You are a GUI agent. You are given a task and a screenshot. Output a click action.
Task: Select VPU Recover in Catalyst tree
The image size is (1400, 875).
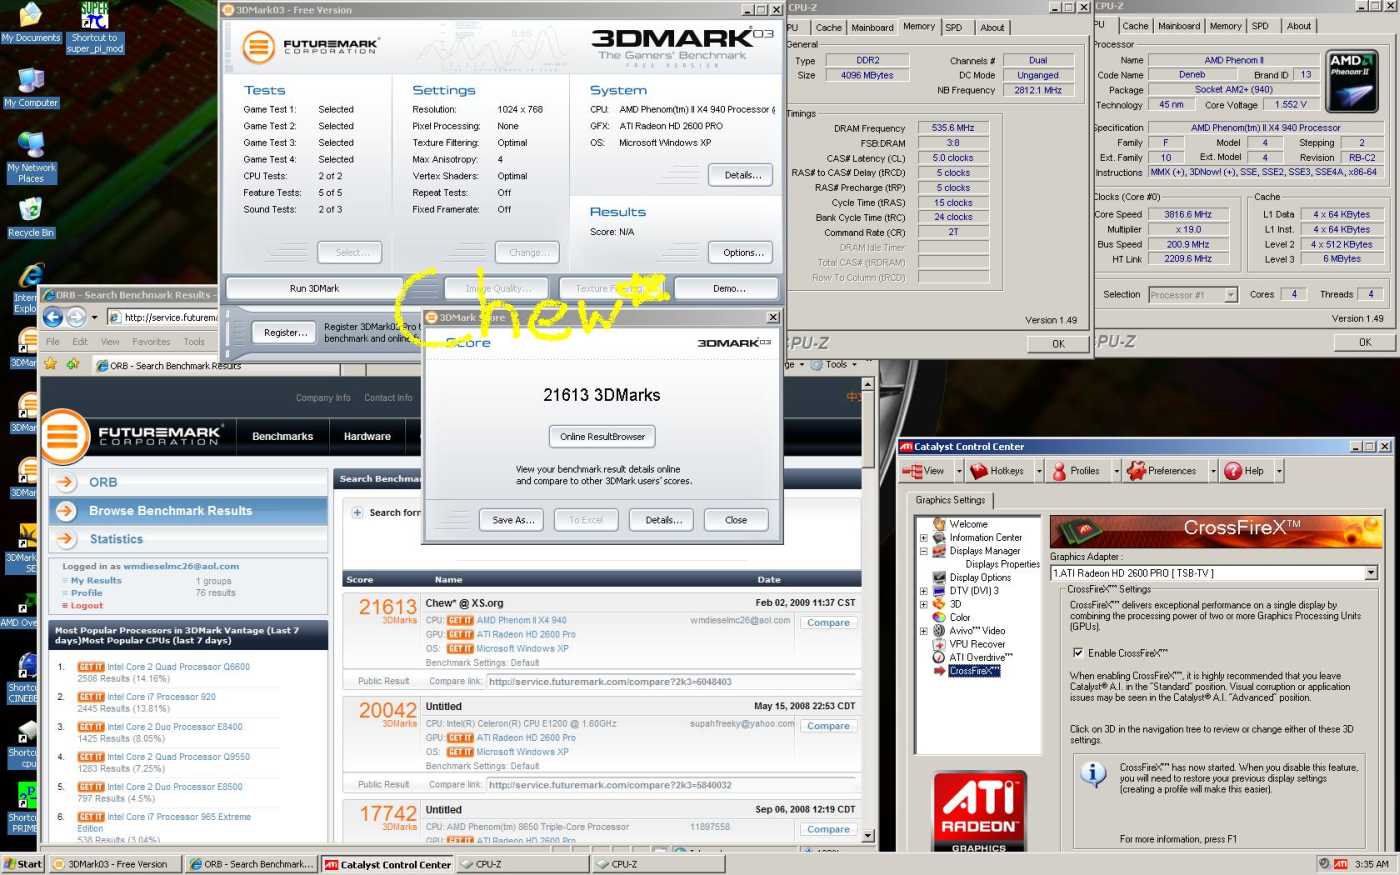(977, 644)
